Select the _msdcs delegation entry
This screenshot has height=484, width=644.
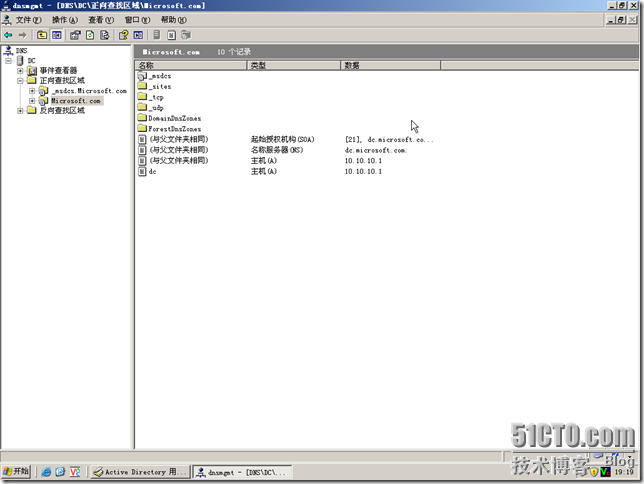154,76
